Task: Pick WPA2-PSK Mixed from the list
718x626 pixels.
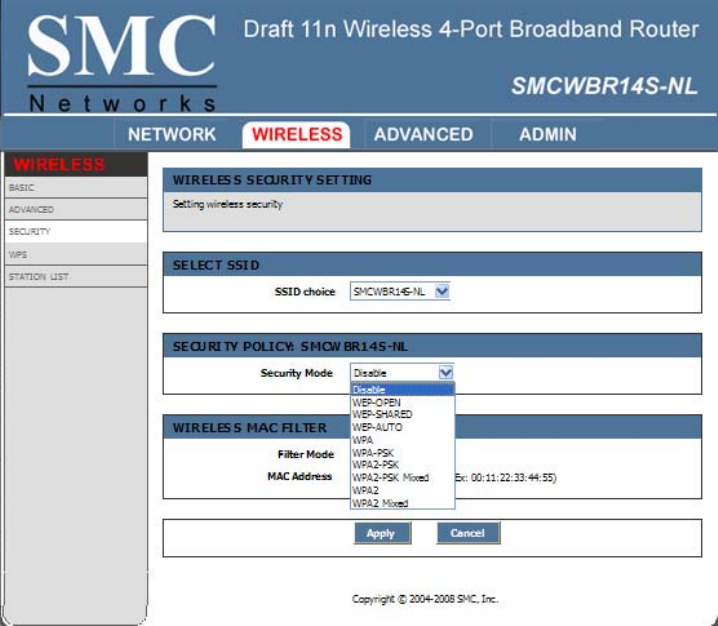Action: tap(403, 478)
